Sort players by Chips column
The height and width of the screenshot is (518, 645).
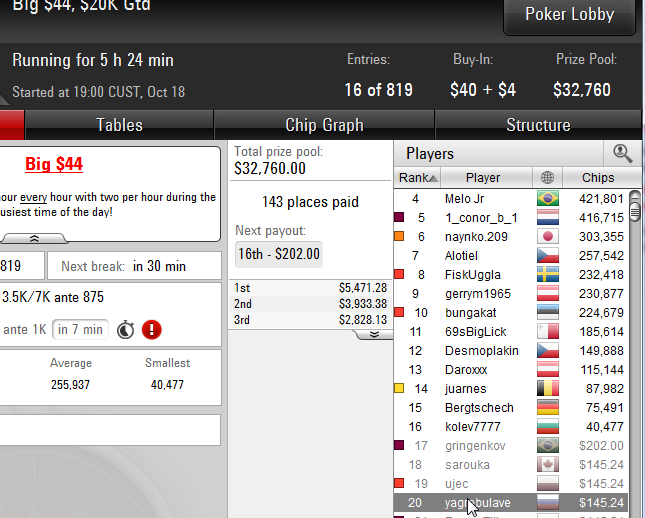pos(598,178)
